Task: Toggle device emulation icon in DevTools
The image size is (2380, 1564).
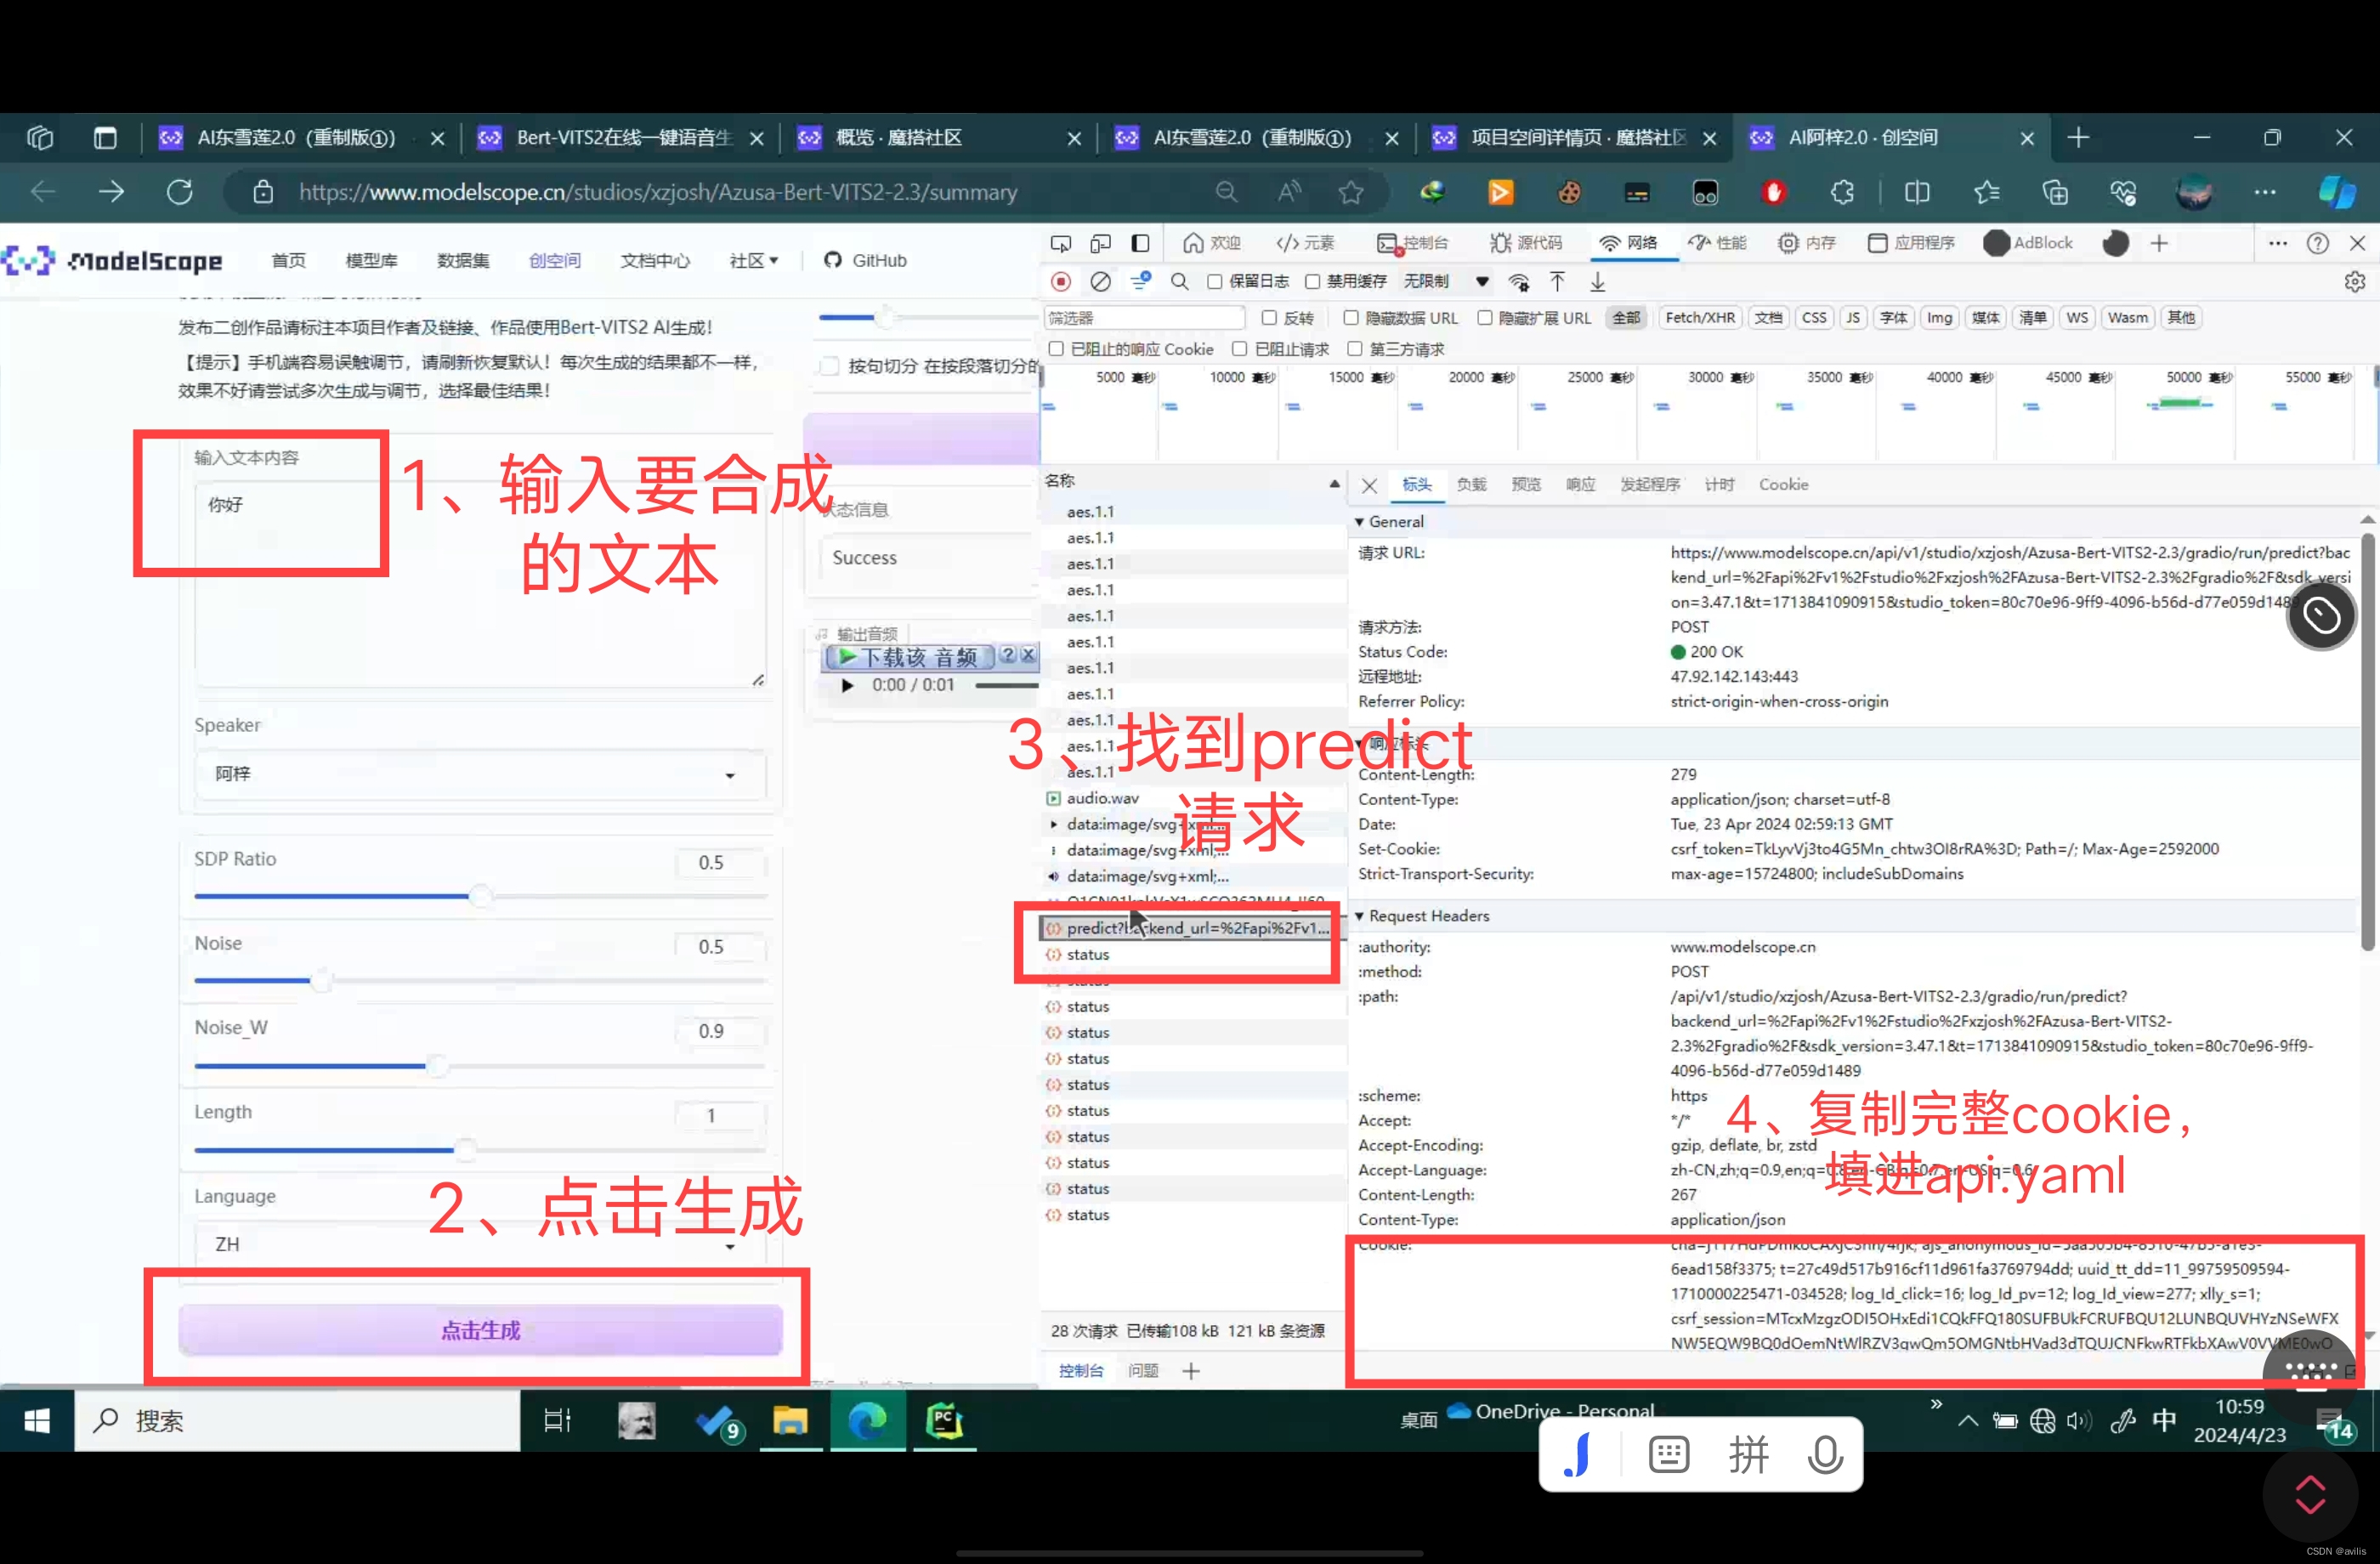Action: click(1100, 243)
